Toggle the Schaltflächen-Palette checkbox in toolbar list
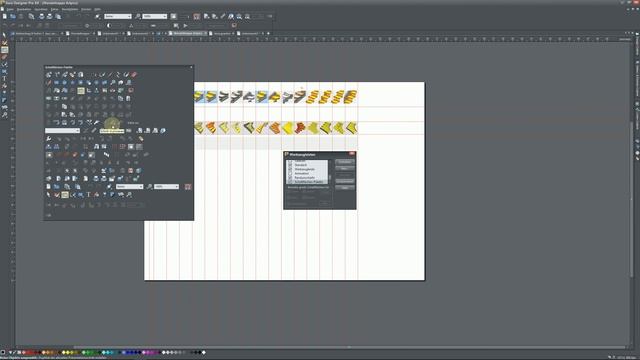640x360 pixels. (290, 182)
